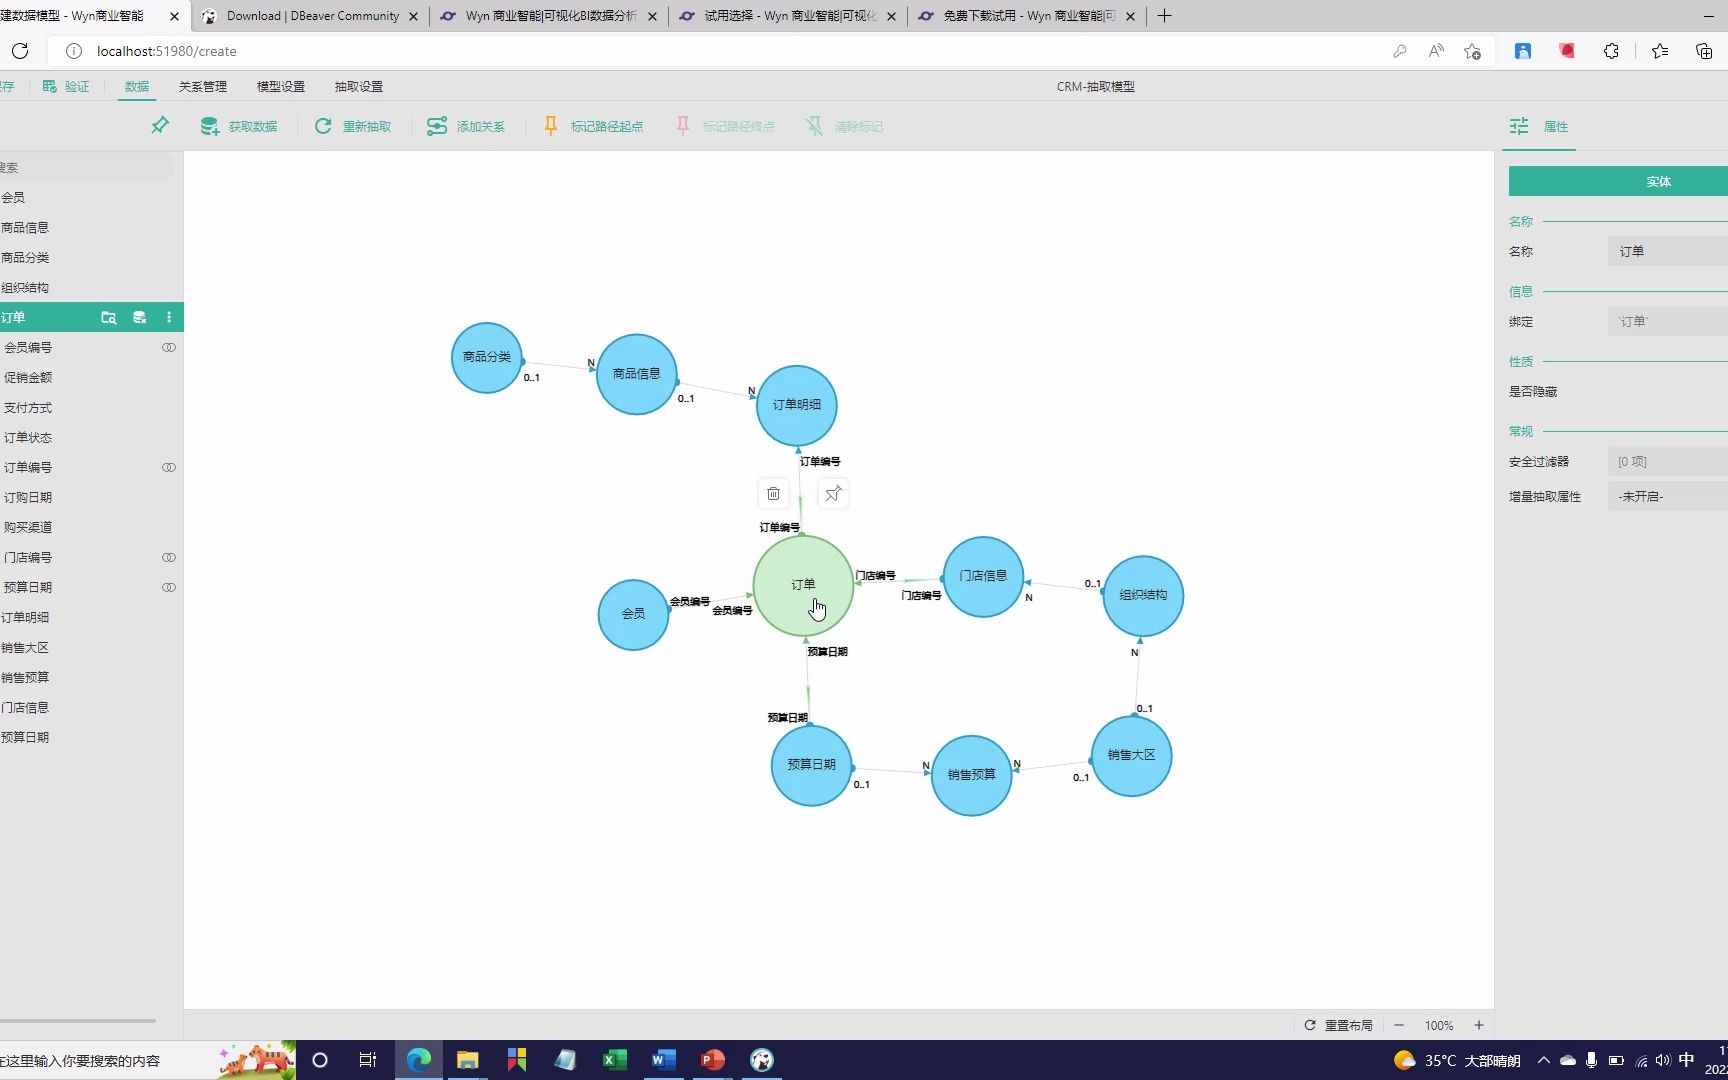Switch to the DBeaver Community browser tab
Image resolution: width=1728 pixels, height=1080 pixels.
click(x=312, y=16)
